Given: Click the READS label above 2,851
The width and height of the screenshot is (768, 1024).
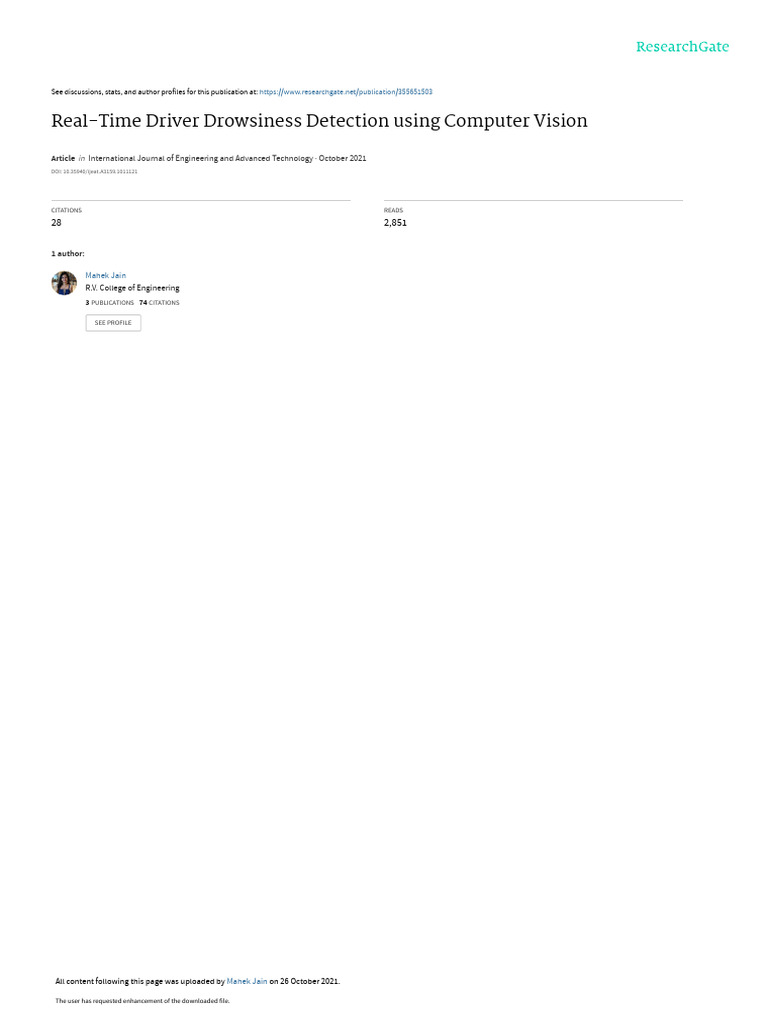Looking at the screenshot, I should [x=393, y=210].
